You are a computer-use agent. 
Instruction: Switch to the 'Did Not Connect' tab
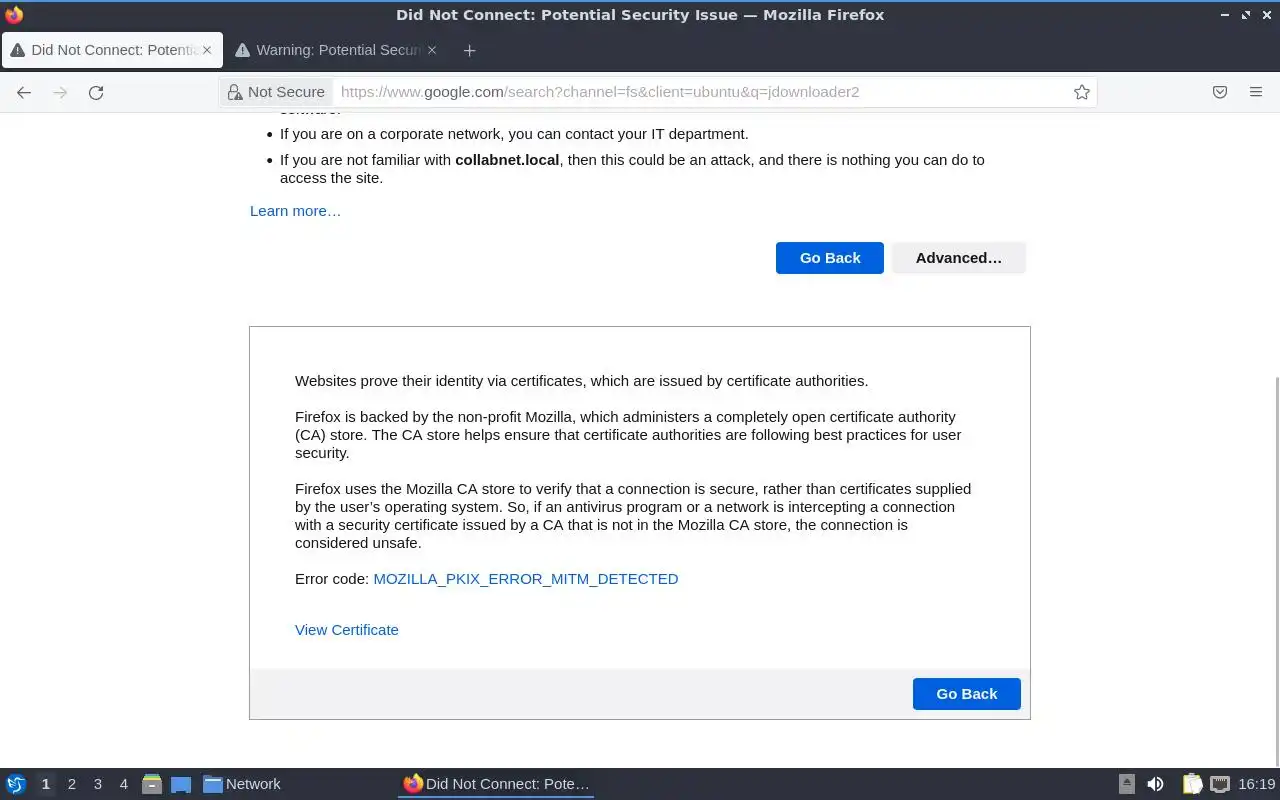coord(111,50)
